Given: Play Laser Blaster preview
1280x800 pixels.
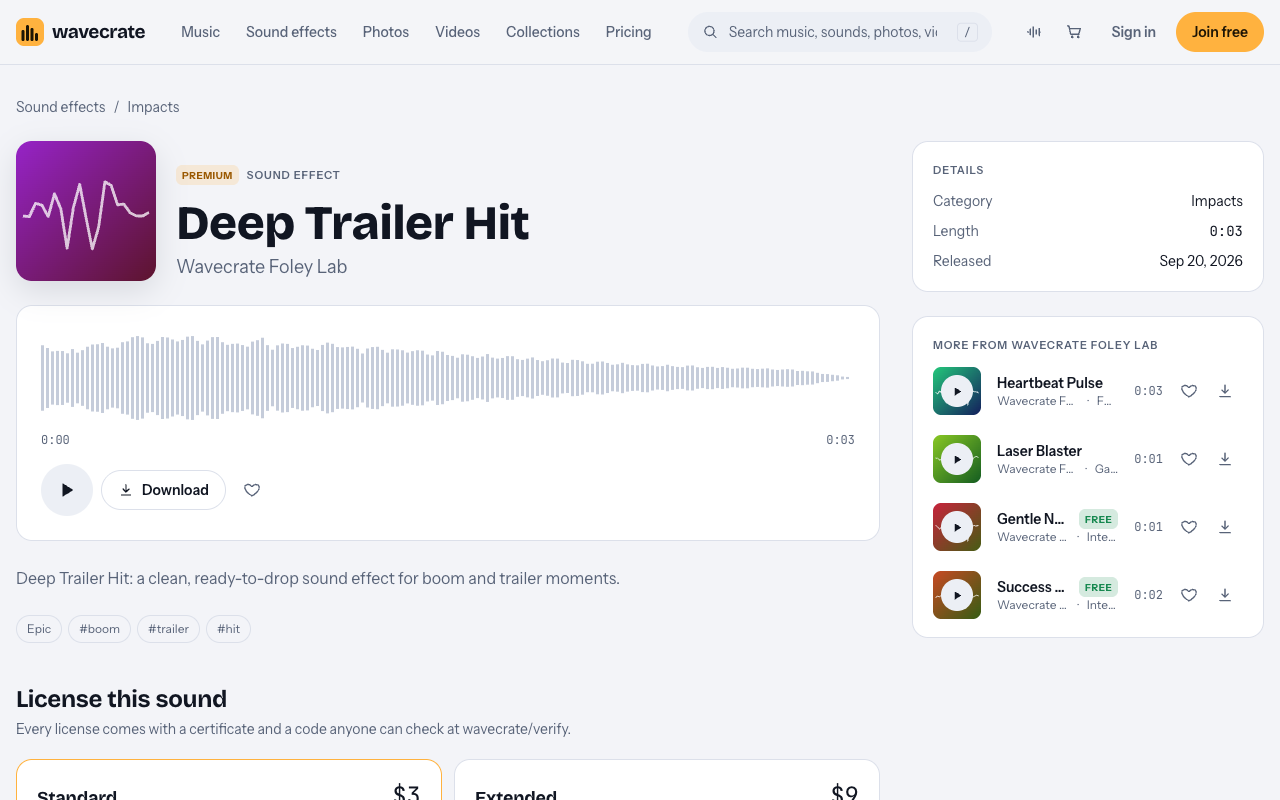Looking at the screenshot, I should [x=957, y=459].
